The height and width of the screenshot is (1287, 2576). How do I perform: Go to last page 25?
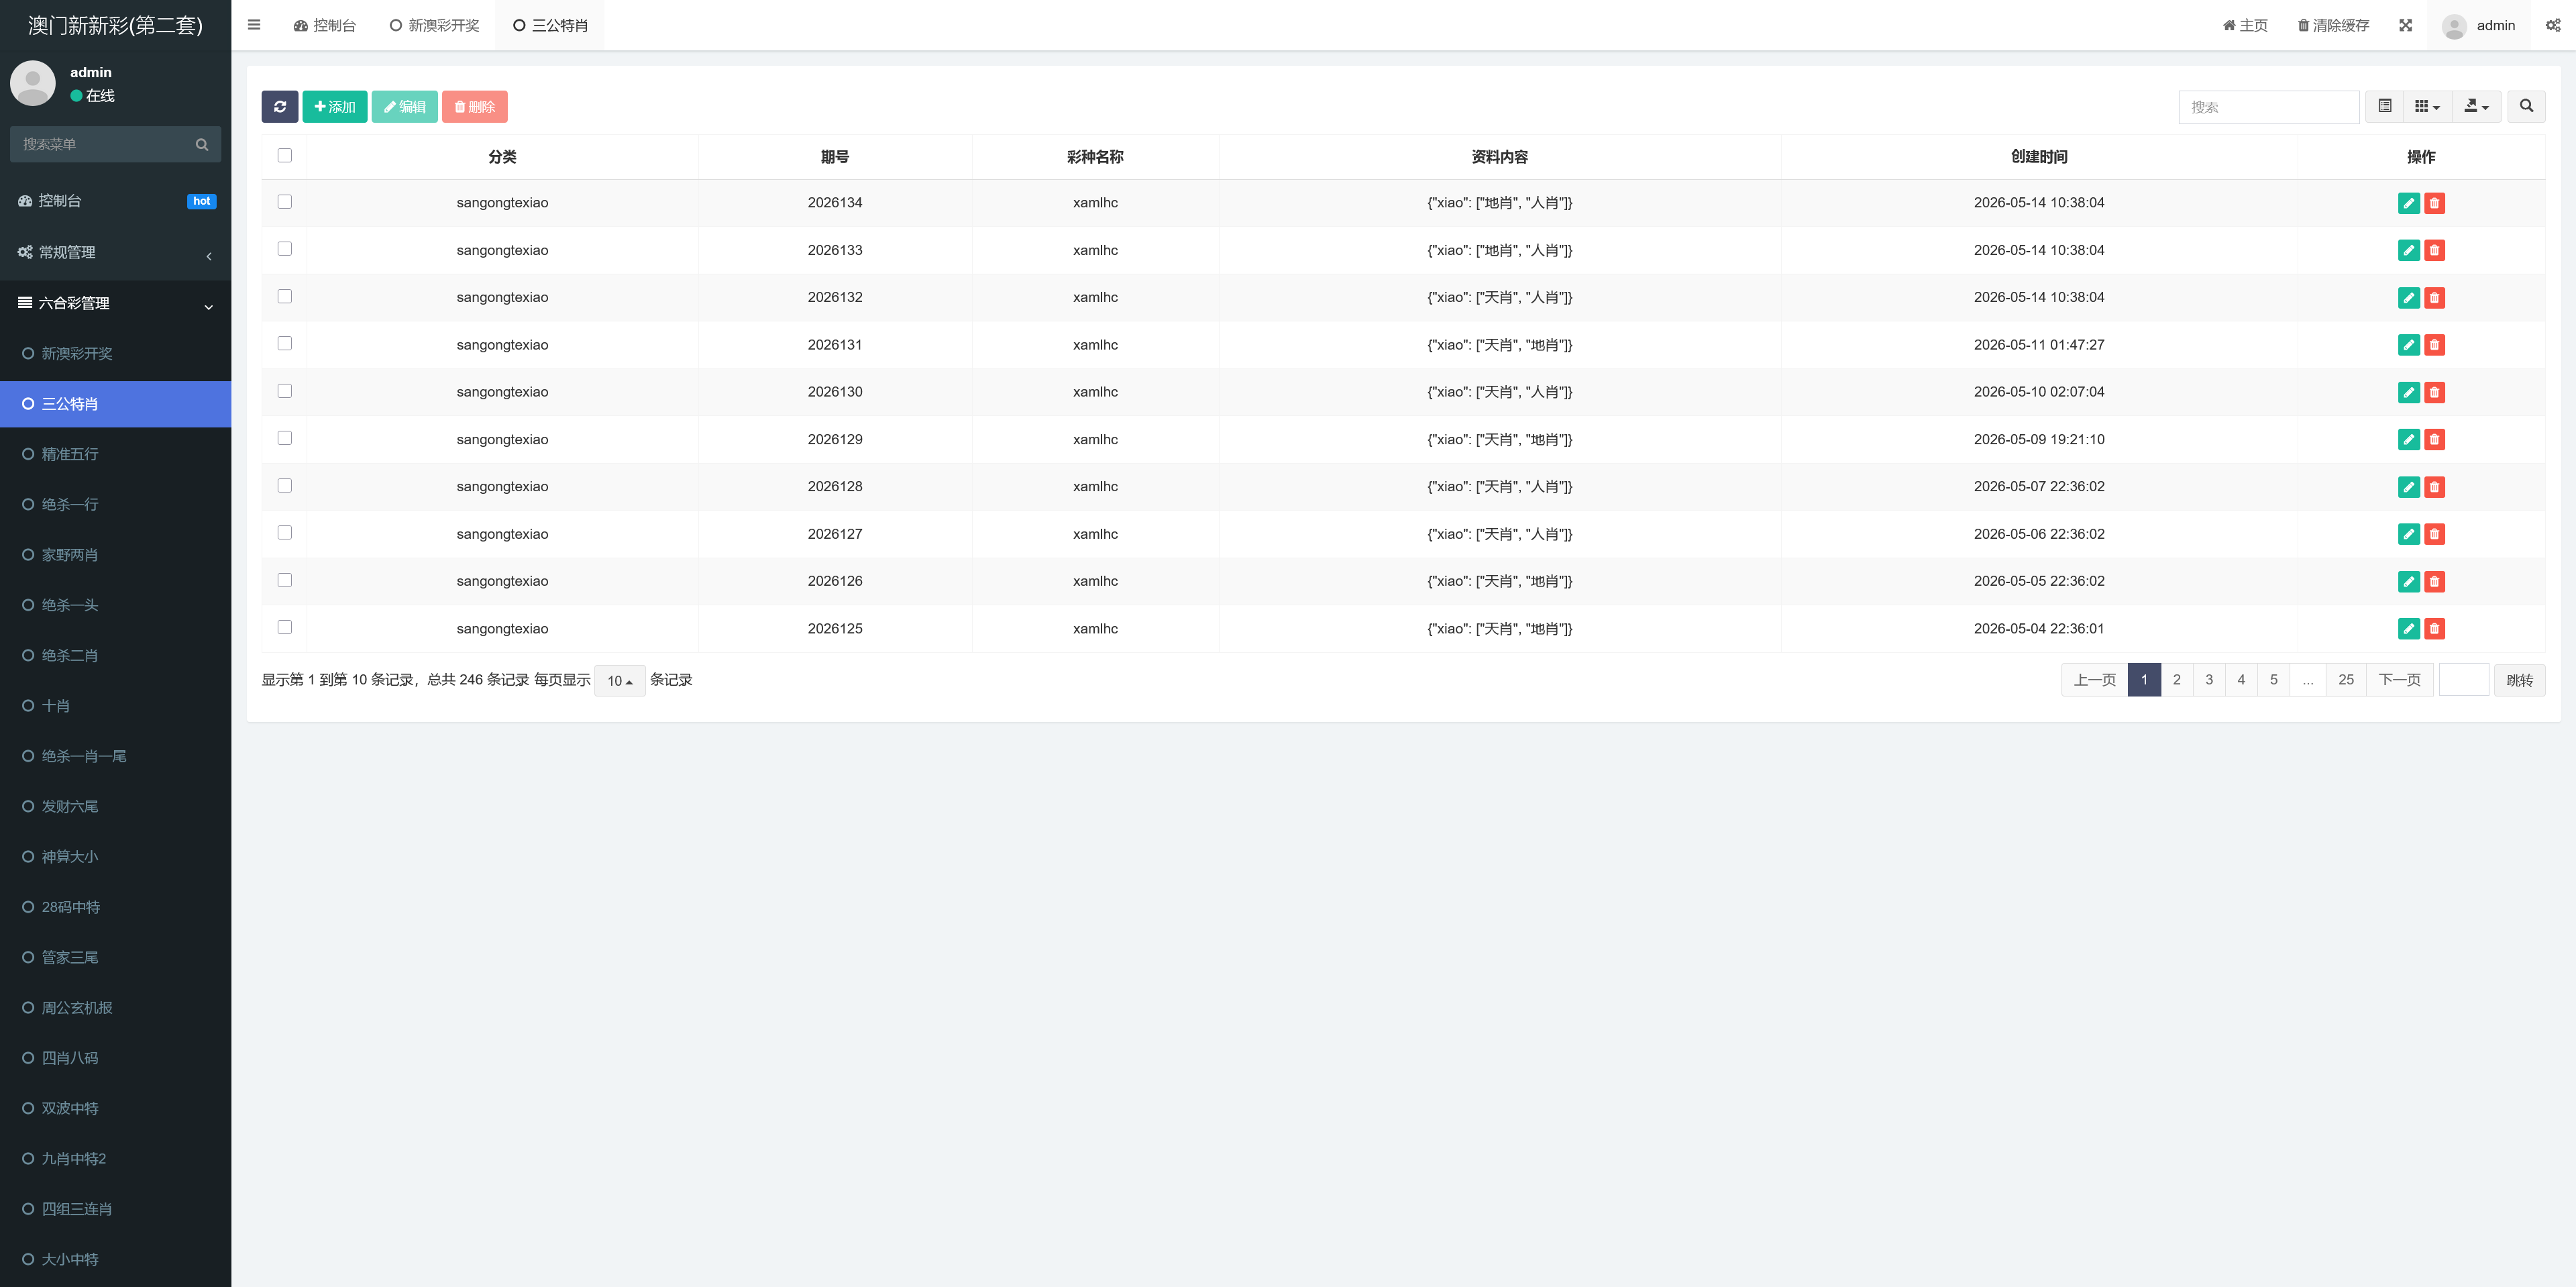pos(2345,680)
